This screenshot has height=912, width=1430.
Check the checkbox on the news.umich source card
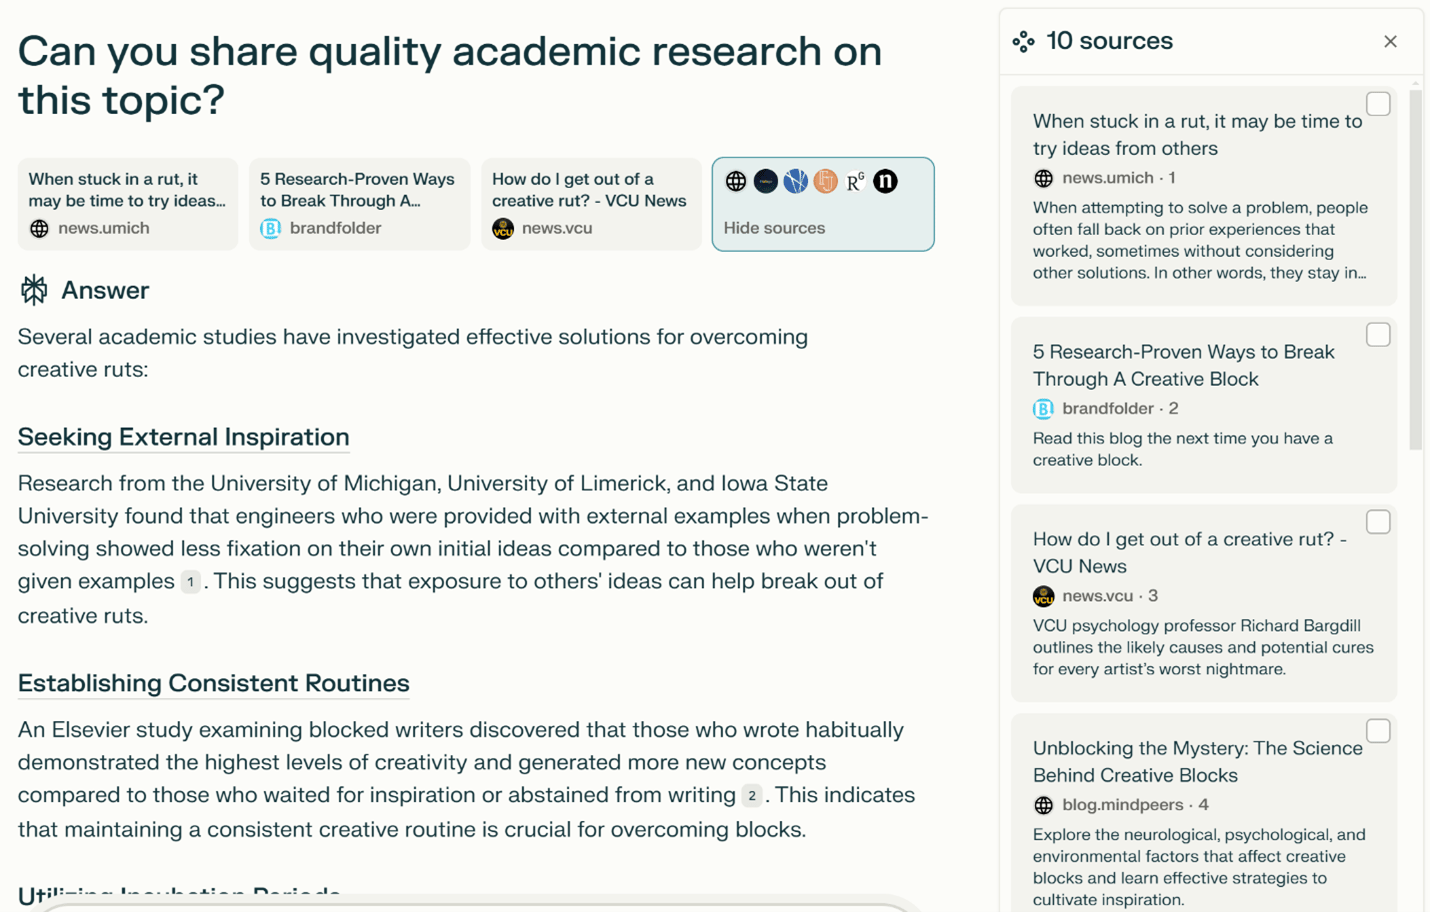1378,103
